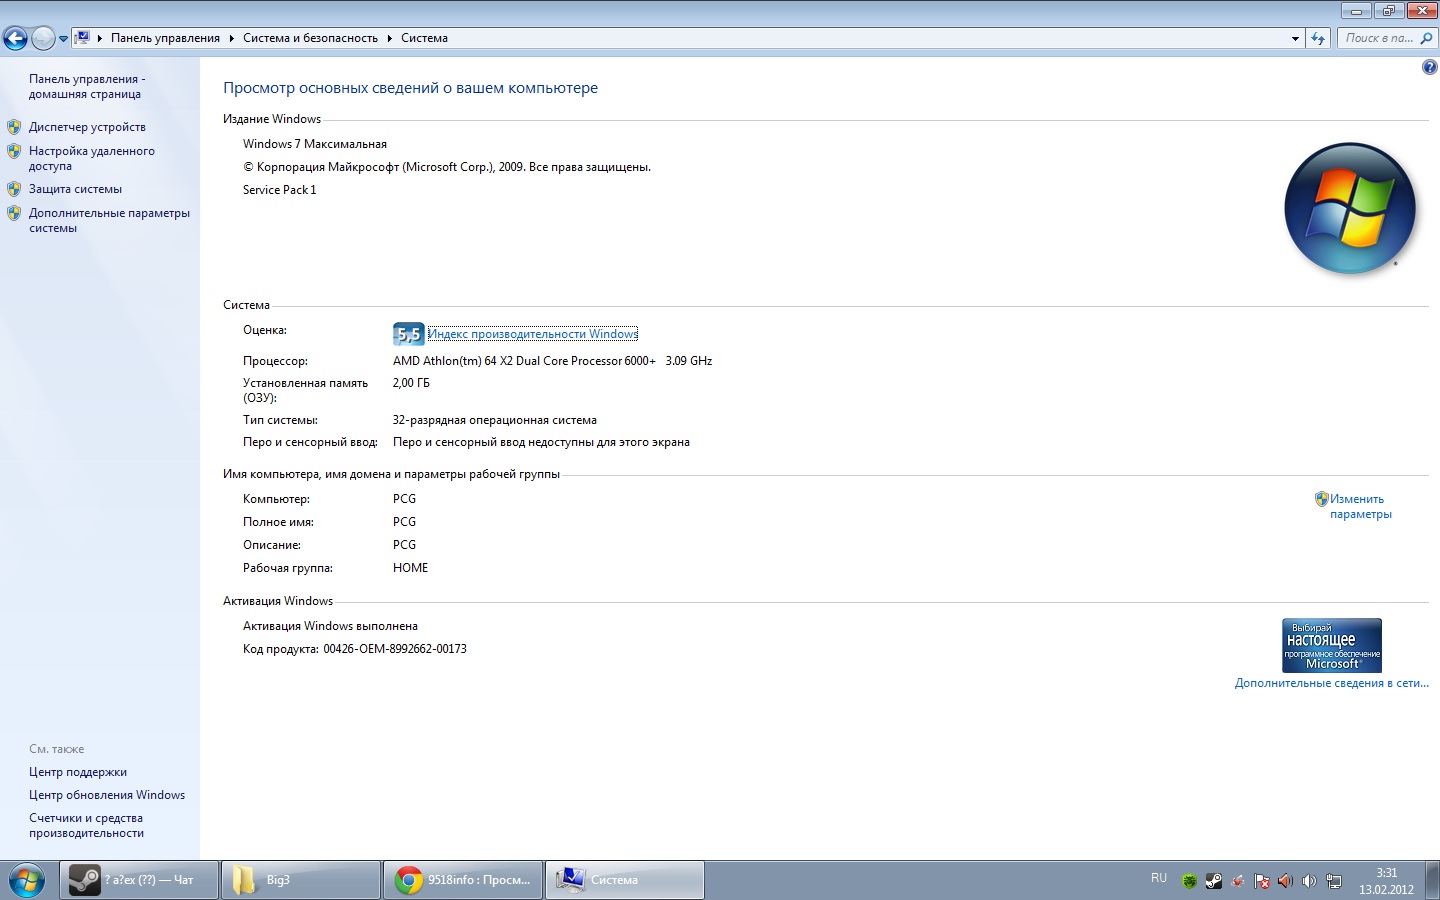Click Система breadcrumb item
The height and width of the screenshot is (900, 1440).
424,38
